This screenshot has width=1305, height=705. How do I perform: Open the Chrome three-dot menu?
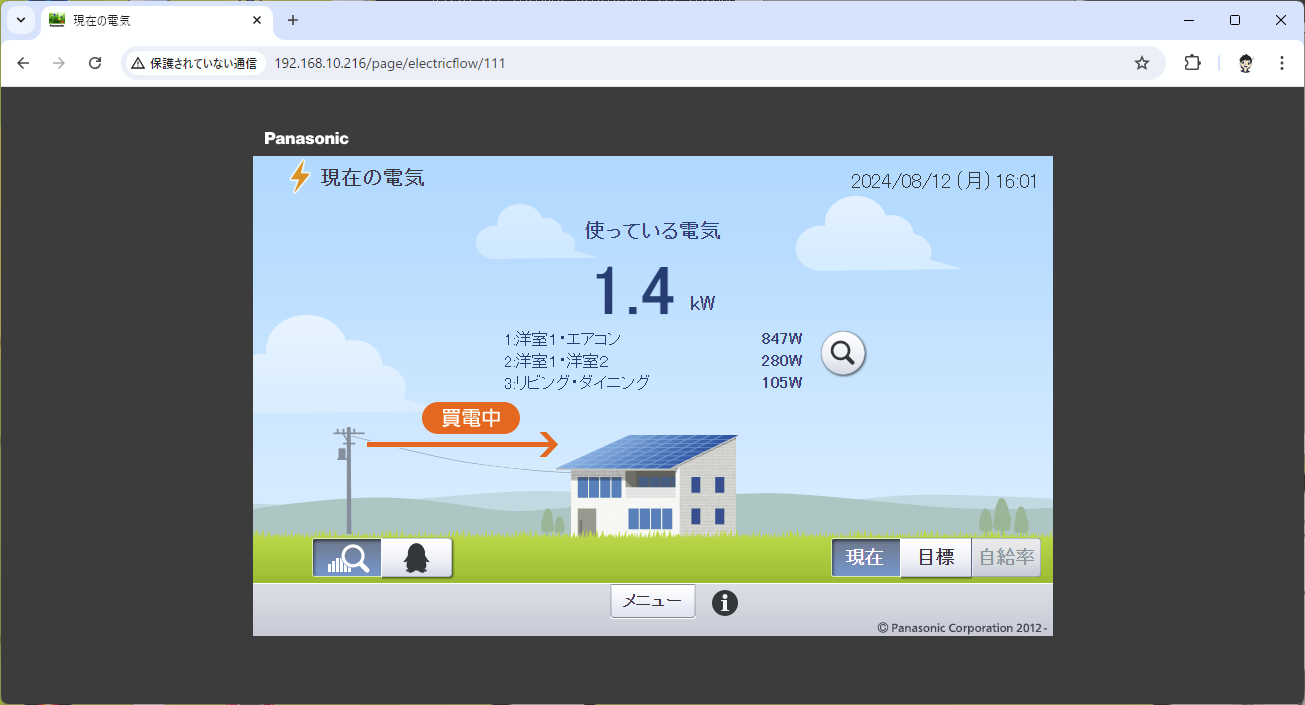point(1282,63)
